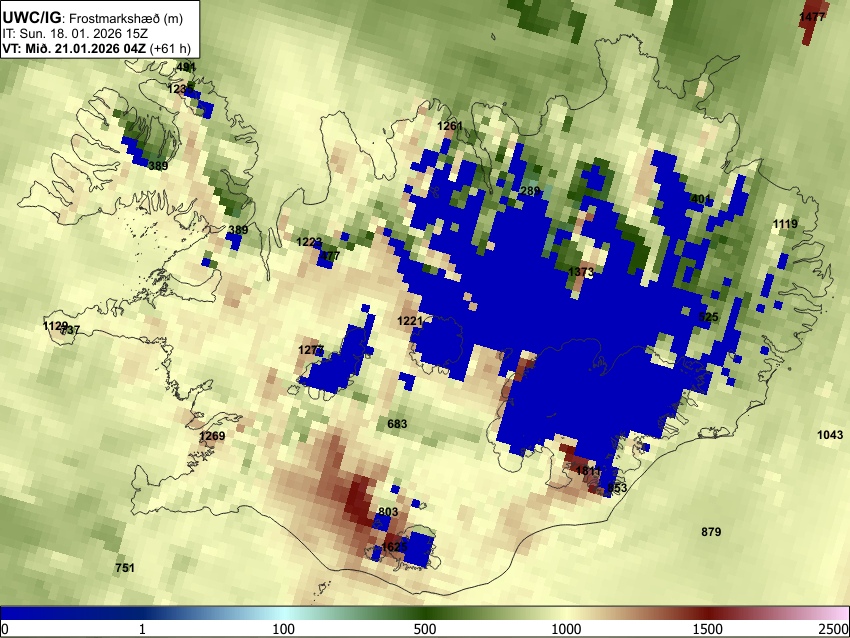Viewport: 850px width, 638px height.
Task: Click the map value 751
Action: click(x=125, y=568)
